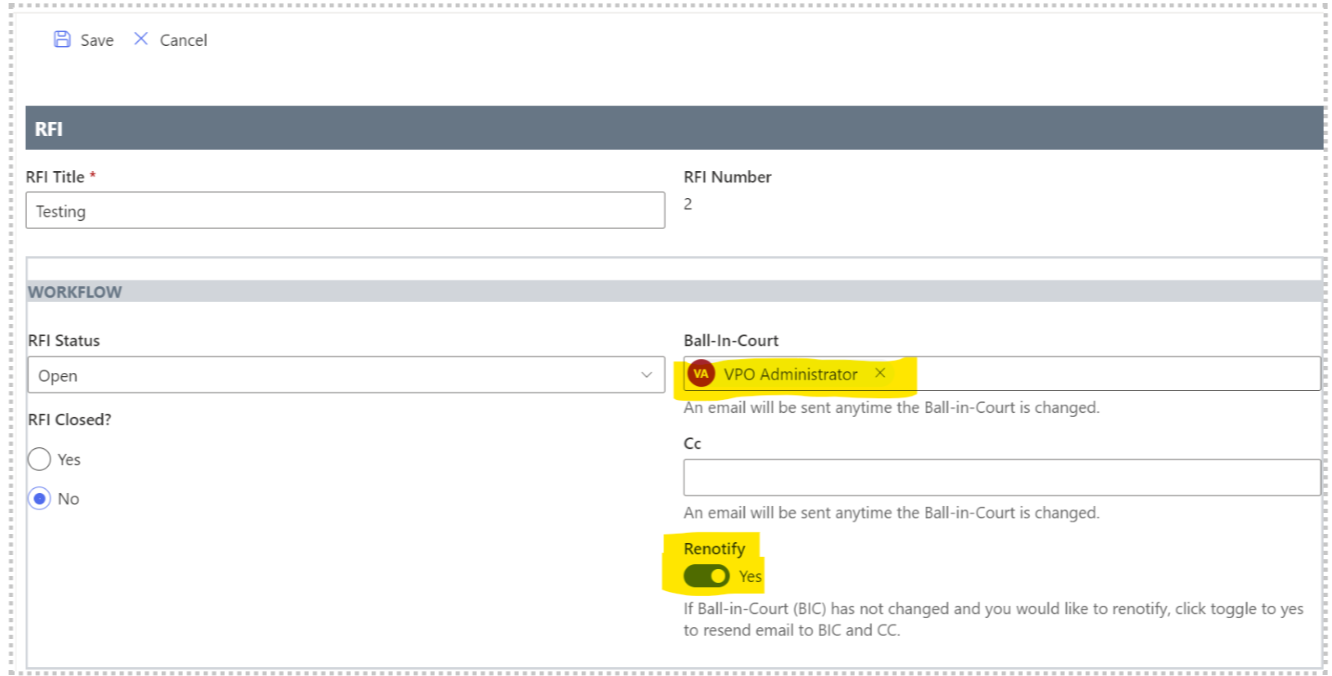Click the floppy disk symbol in the toolbar

pyautogui.click(x=63, y=39)
